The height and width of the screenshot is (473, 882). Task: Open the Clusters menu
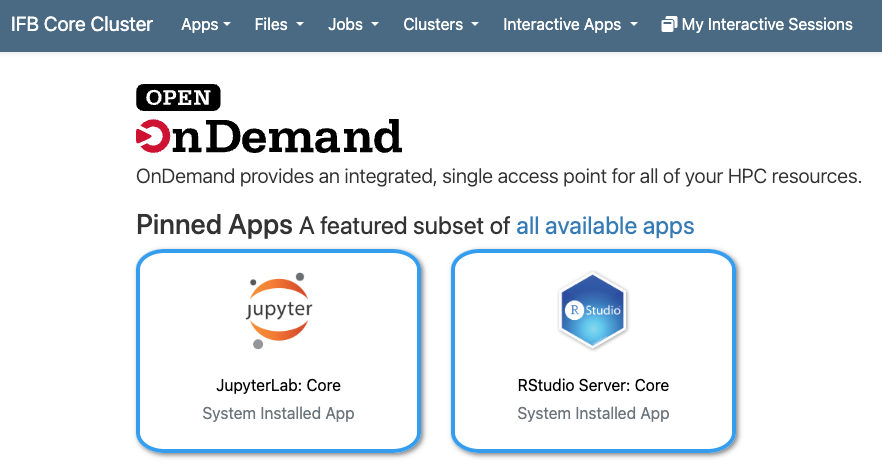click(440, 25)
